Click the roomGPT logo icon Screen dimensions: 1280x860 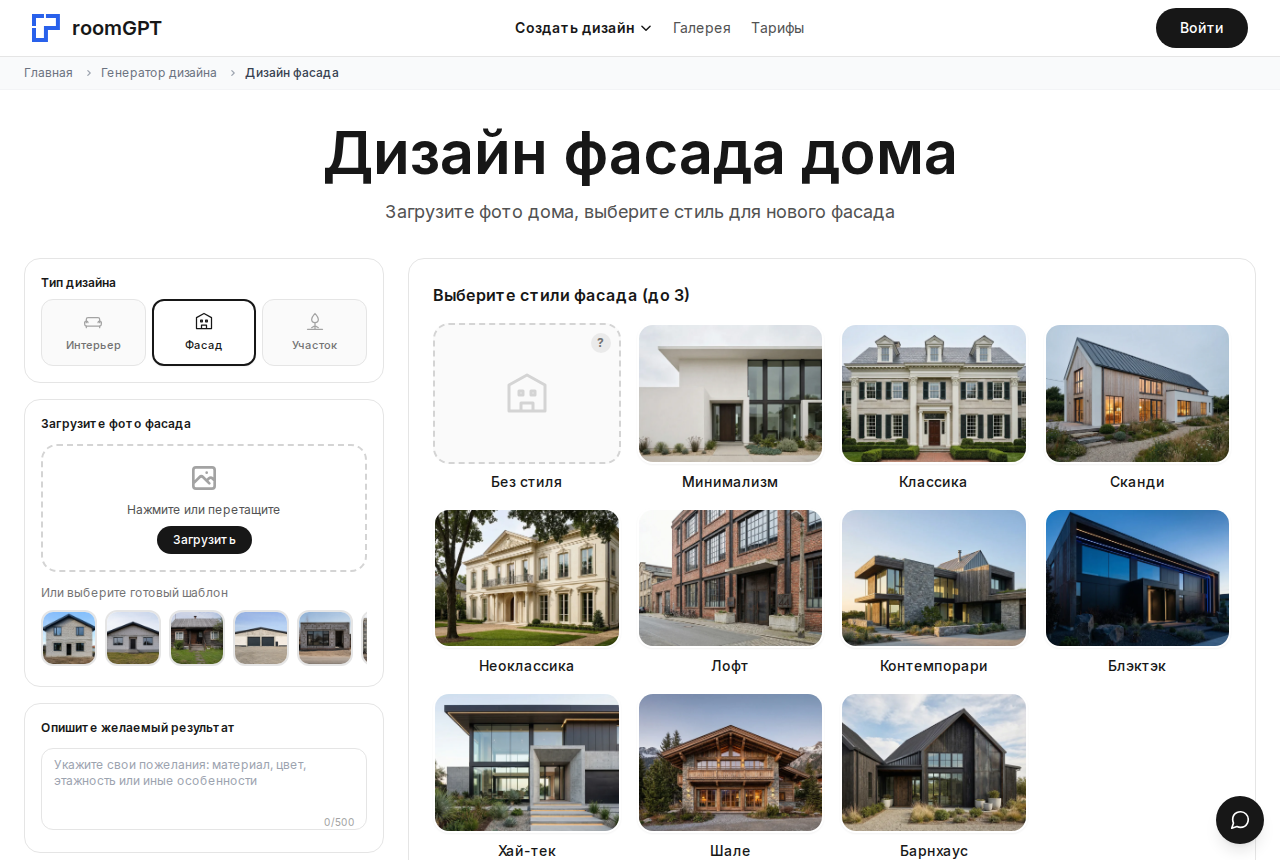[x=46, y=28]
